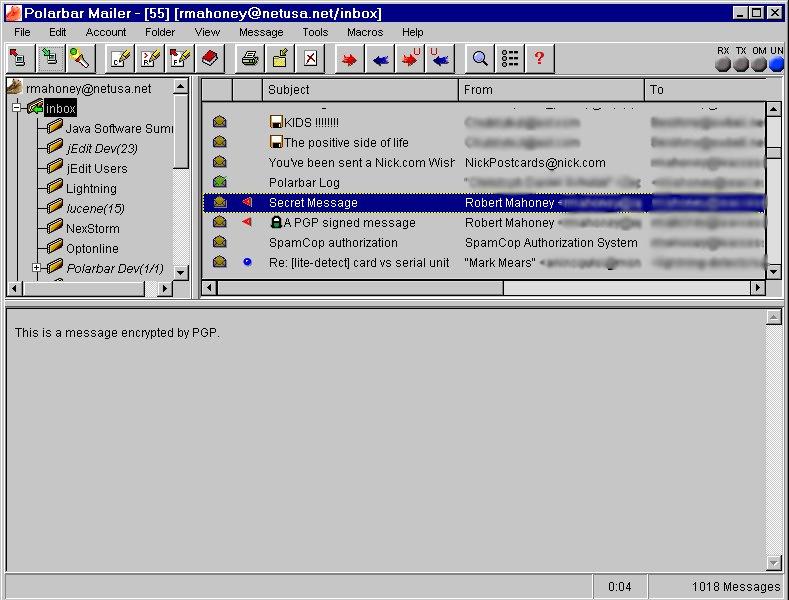This screenshot has width=789, height=600.
Task: Sort messages by the Subject column header
Action: pyautogui.click(x=360, y=90)
